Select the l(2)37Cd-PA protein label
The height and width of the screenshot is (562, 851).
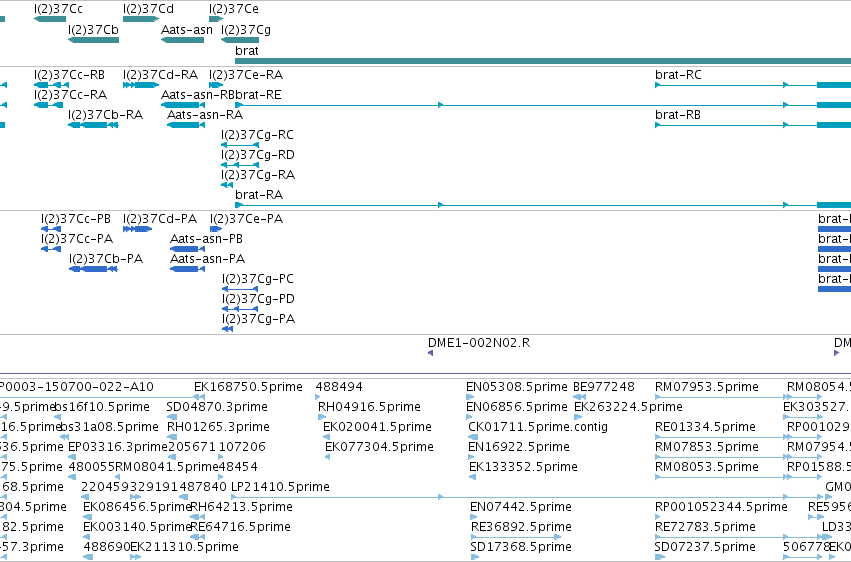point(160,219)
